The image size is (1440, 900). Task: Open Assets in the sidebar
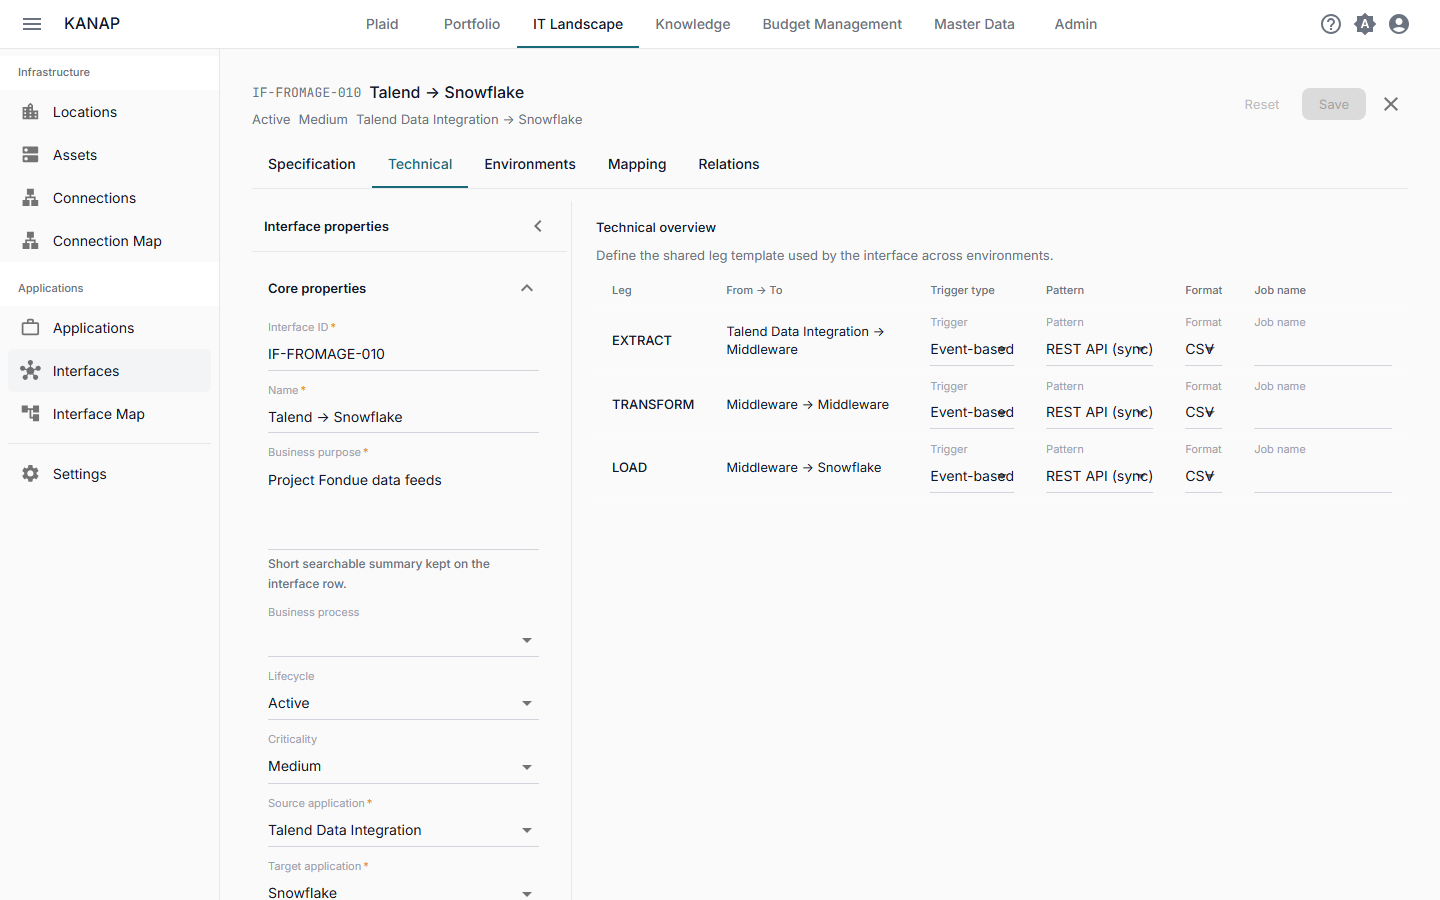click(x=110, y=155)
